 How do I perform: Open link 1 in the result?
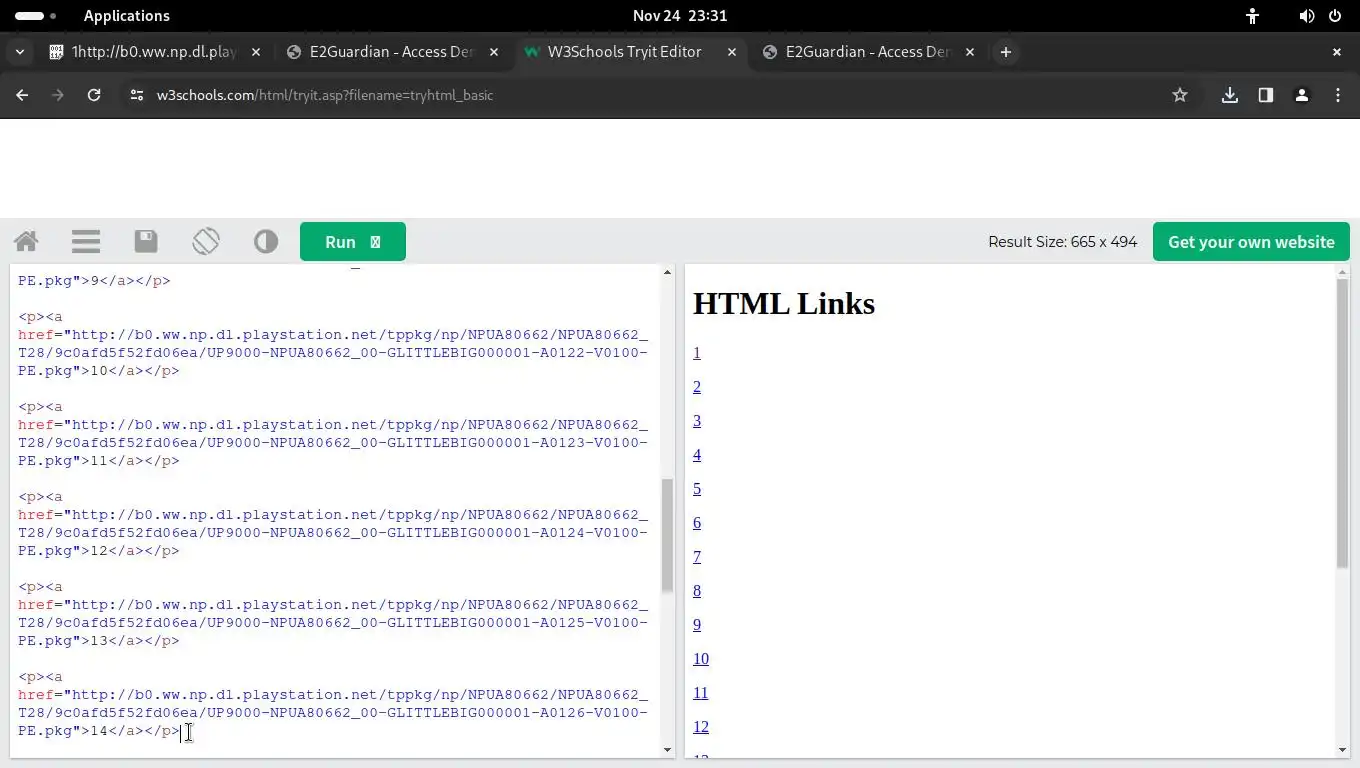697,353
